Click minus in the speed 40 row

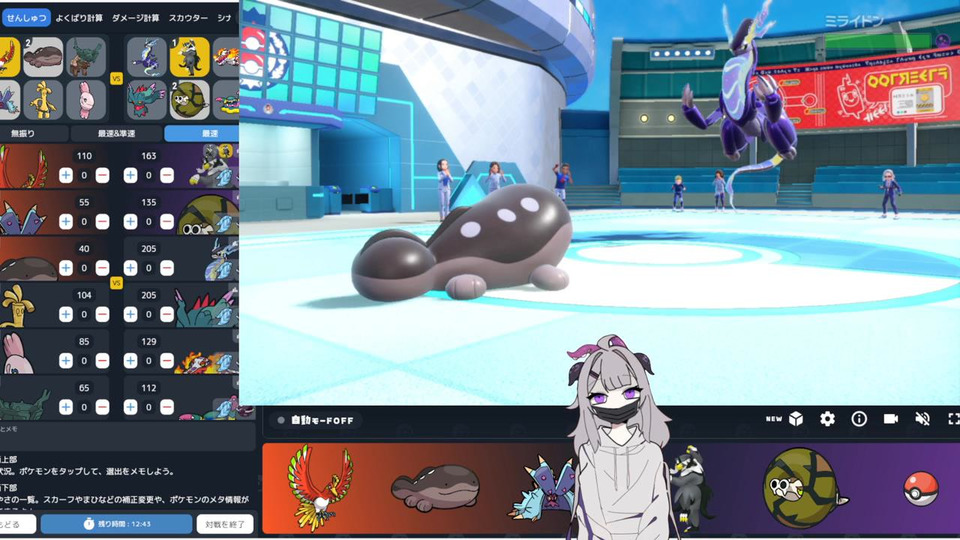tap(102, 268)
